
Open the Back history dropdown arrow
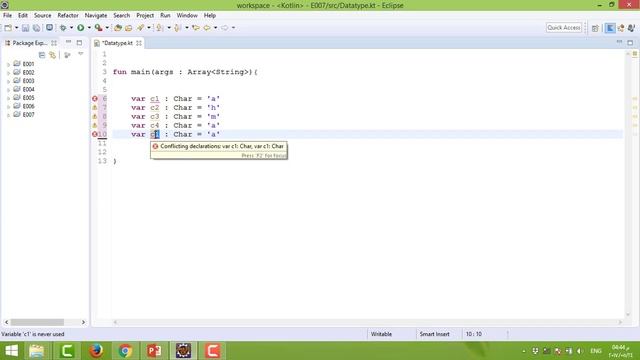tap(216, 28)
